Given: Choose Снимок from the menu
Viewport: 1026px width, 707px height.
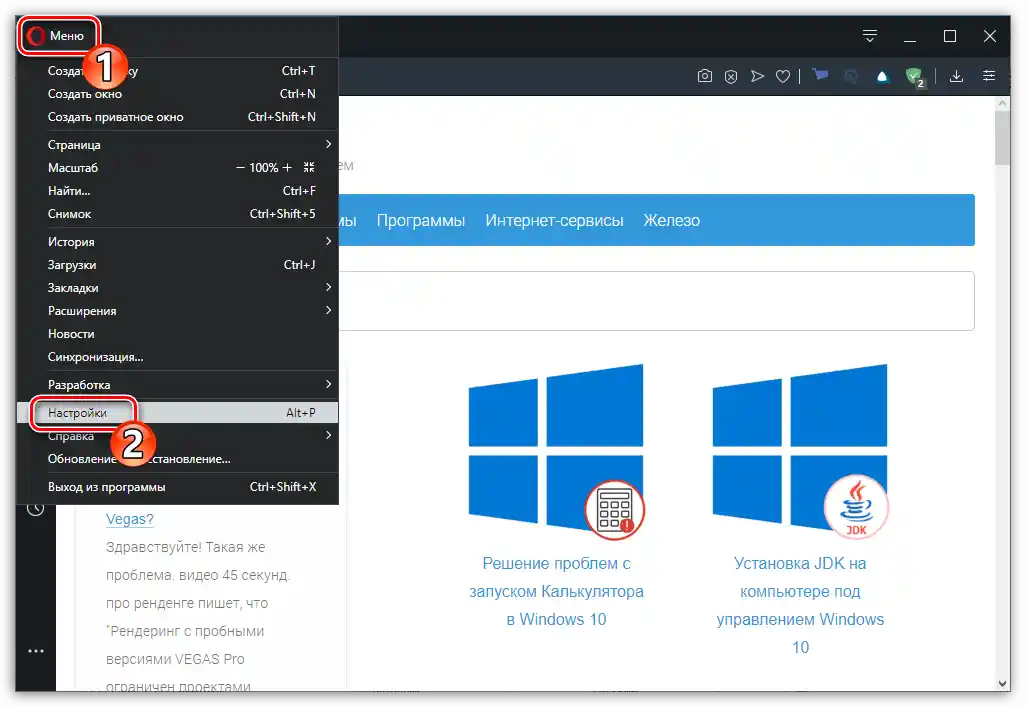Looking at the screenshot, I should tap(177, 213).
